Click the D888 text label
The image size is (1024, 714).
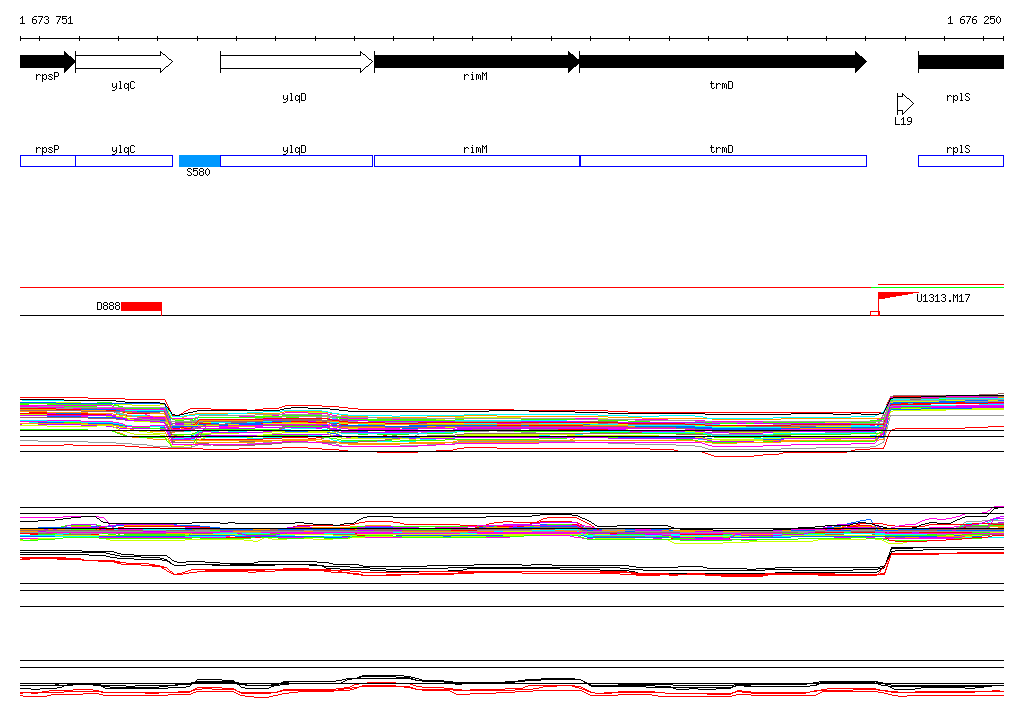click(107, 306)
